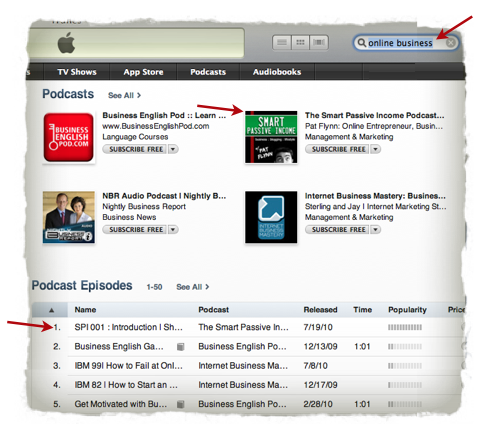Viewport: 482px width, 424px height.
Task: Subscribe free to Business English Pod
Action: pyautogui.click(x=135, y=149)
